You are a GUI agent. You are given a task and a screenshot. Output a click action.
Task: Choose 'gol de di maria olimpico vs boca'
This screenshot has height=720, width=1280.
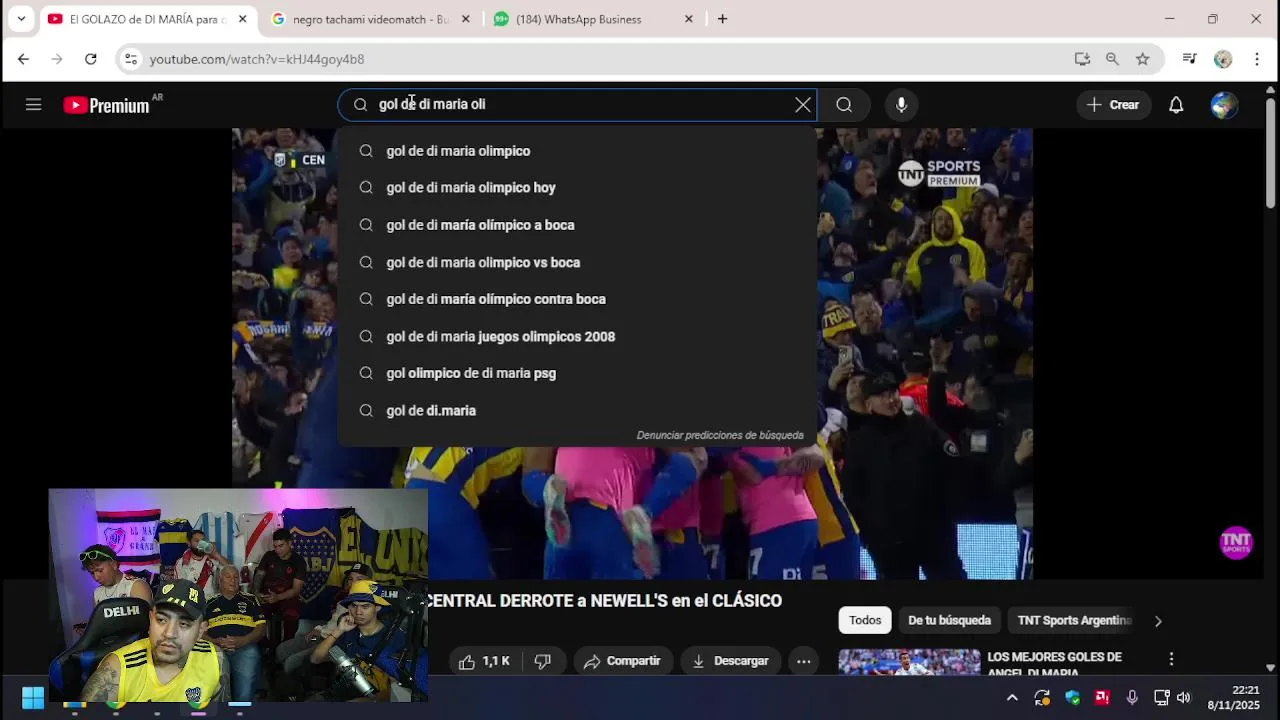[576, 262]
